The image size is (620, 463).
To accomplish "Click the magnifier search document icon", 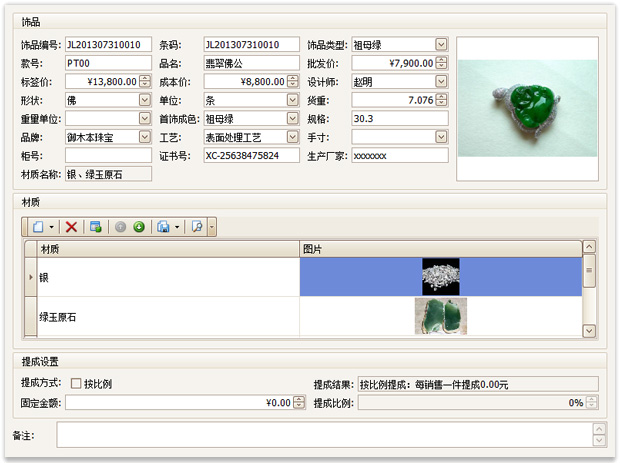I will click(197, 227).
